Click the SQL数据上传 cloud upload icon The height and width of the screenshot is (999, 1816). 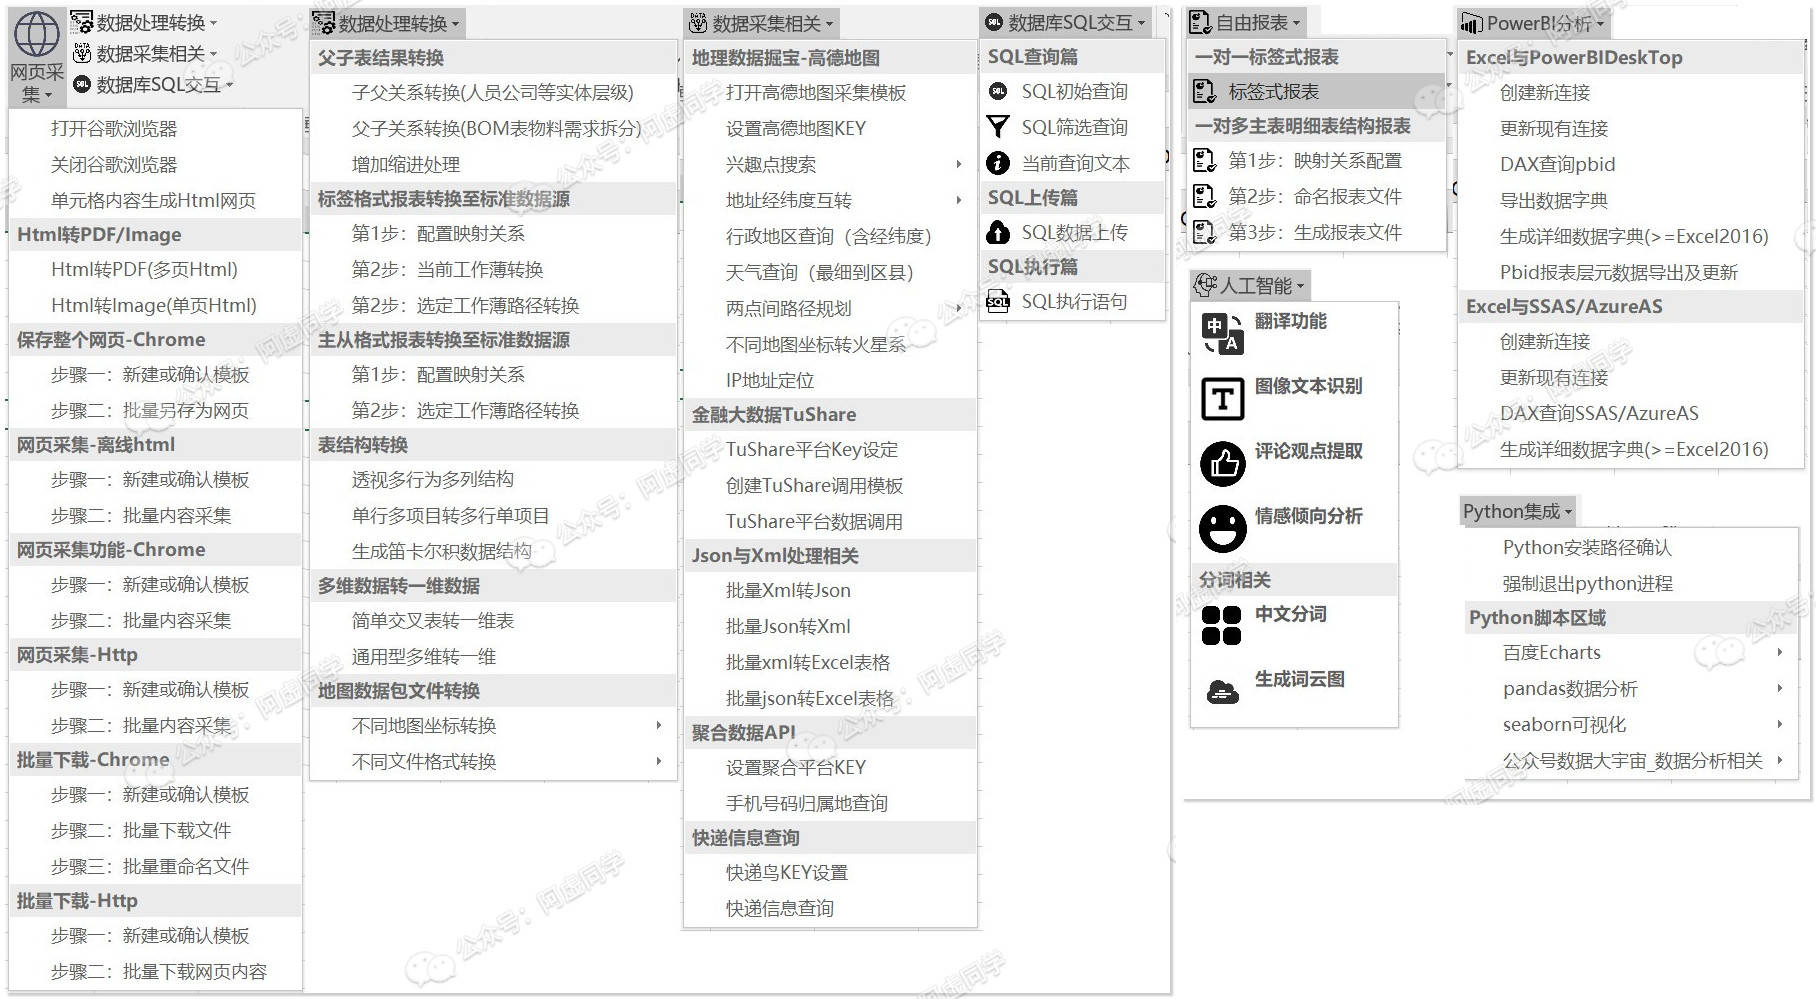click(x=997, y=233)
